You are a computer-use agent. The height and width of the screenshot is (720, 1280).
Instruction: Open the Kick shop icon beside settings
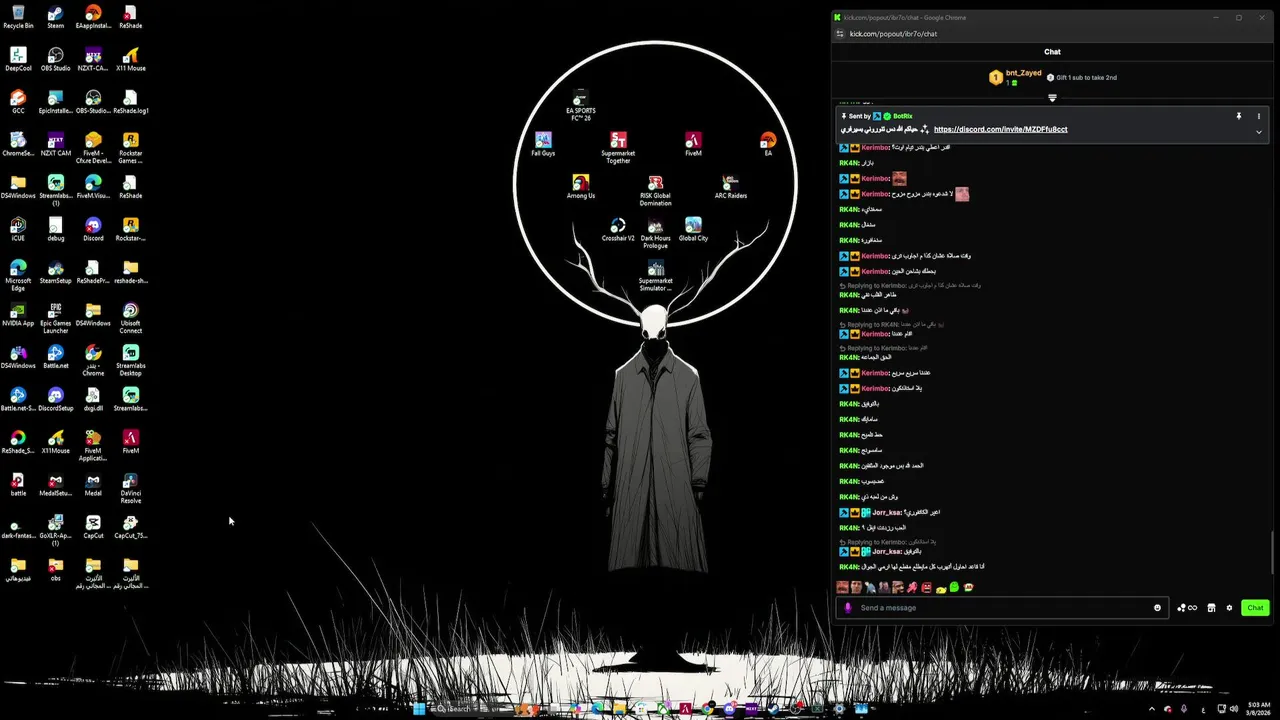tap(1211, 608)
